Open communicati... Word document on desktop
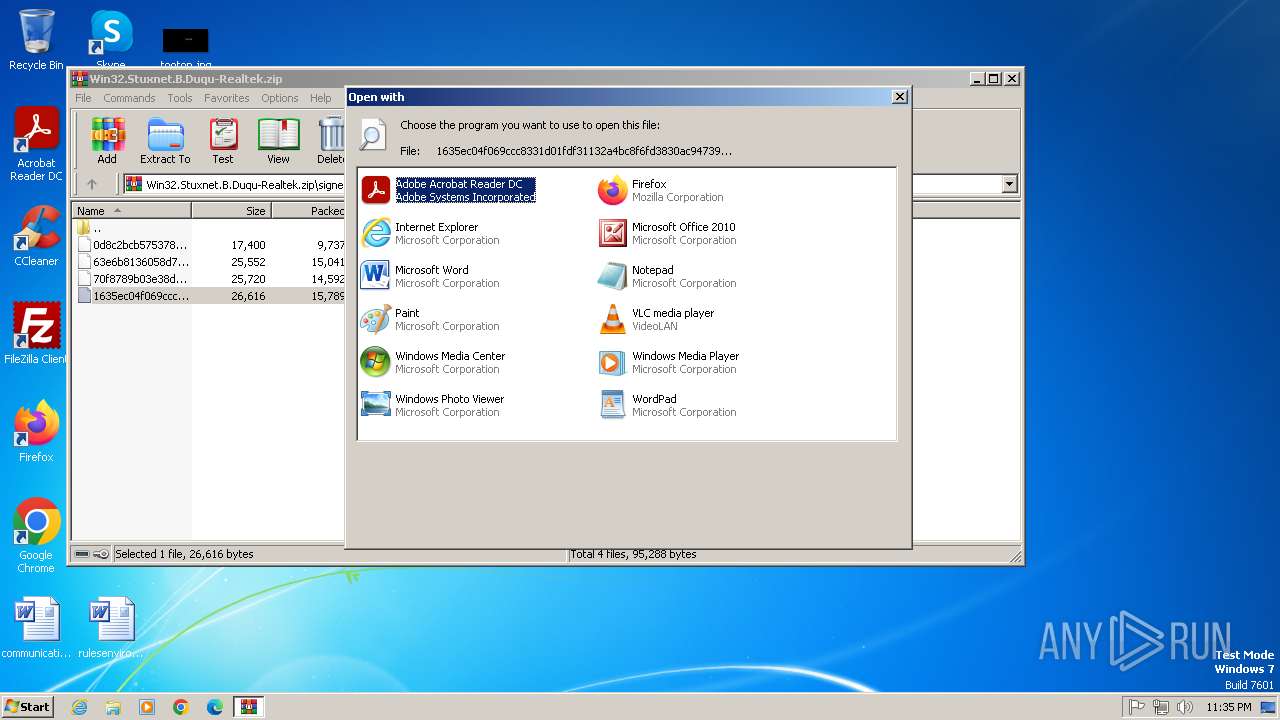Viewport: 1280px width, 720px height. point(36,628)
